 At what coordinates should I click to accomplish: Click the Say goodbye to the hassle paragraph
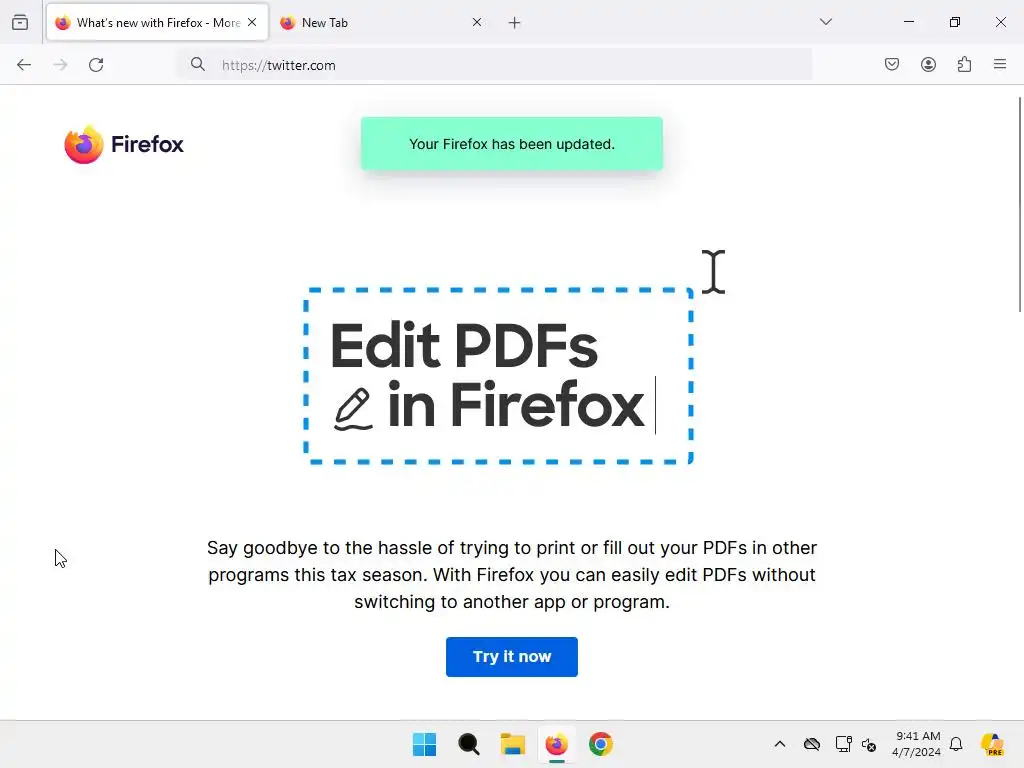coord(512,575)
